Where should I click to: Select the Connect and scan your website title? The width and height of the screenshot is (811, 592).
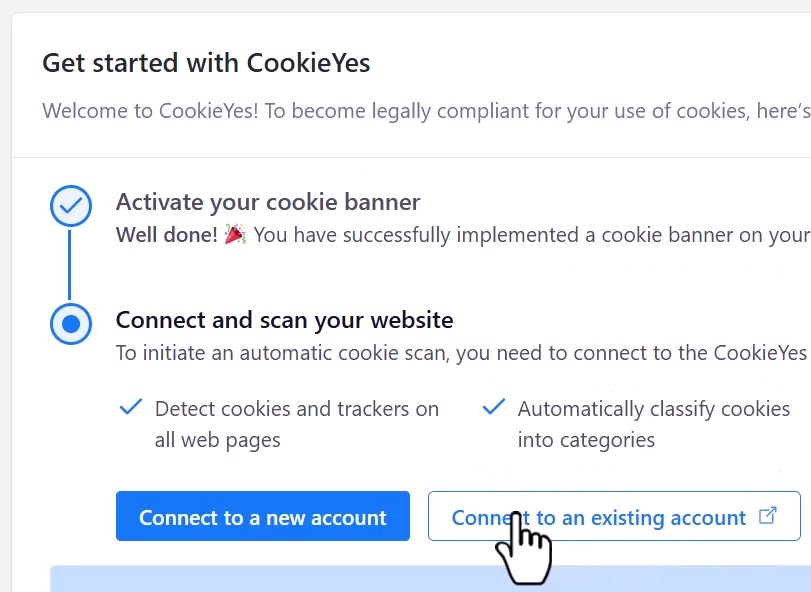pyautogui.click(x=285, y=320)
